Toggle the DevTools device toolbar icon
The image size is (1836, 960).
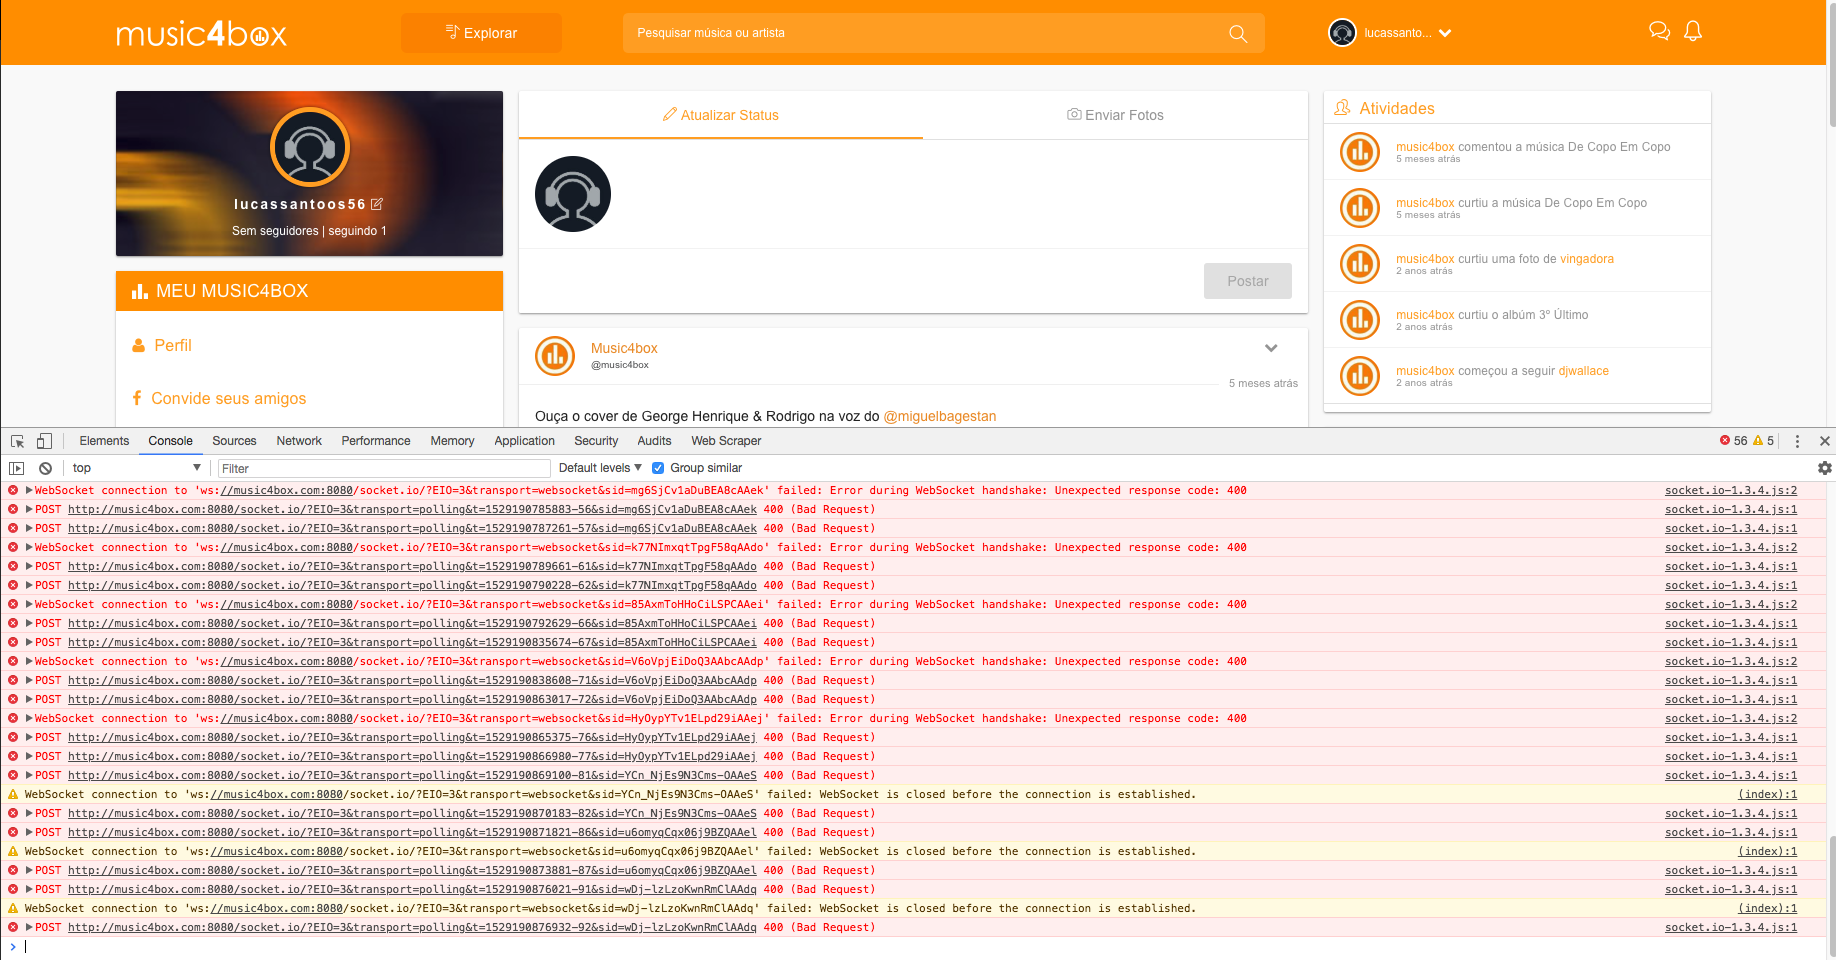click(44, 441)
